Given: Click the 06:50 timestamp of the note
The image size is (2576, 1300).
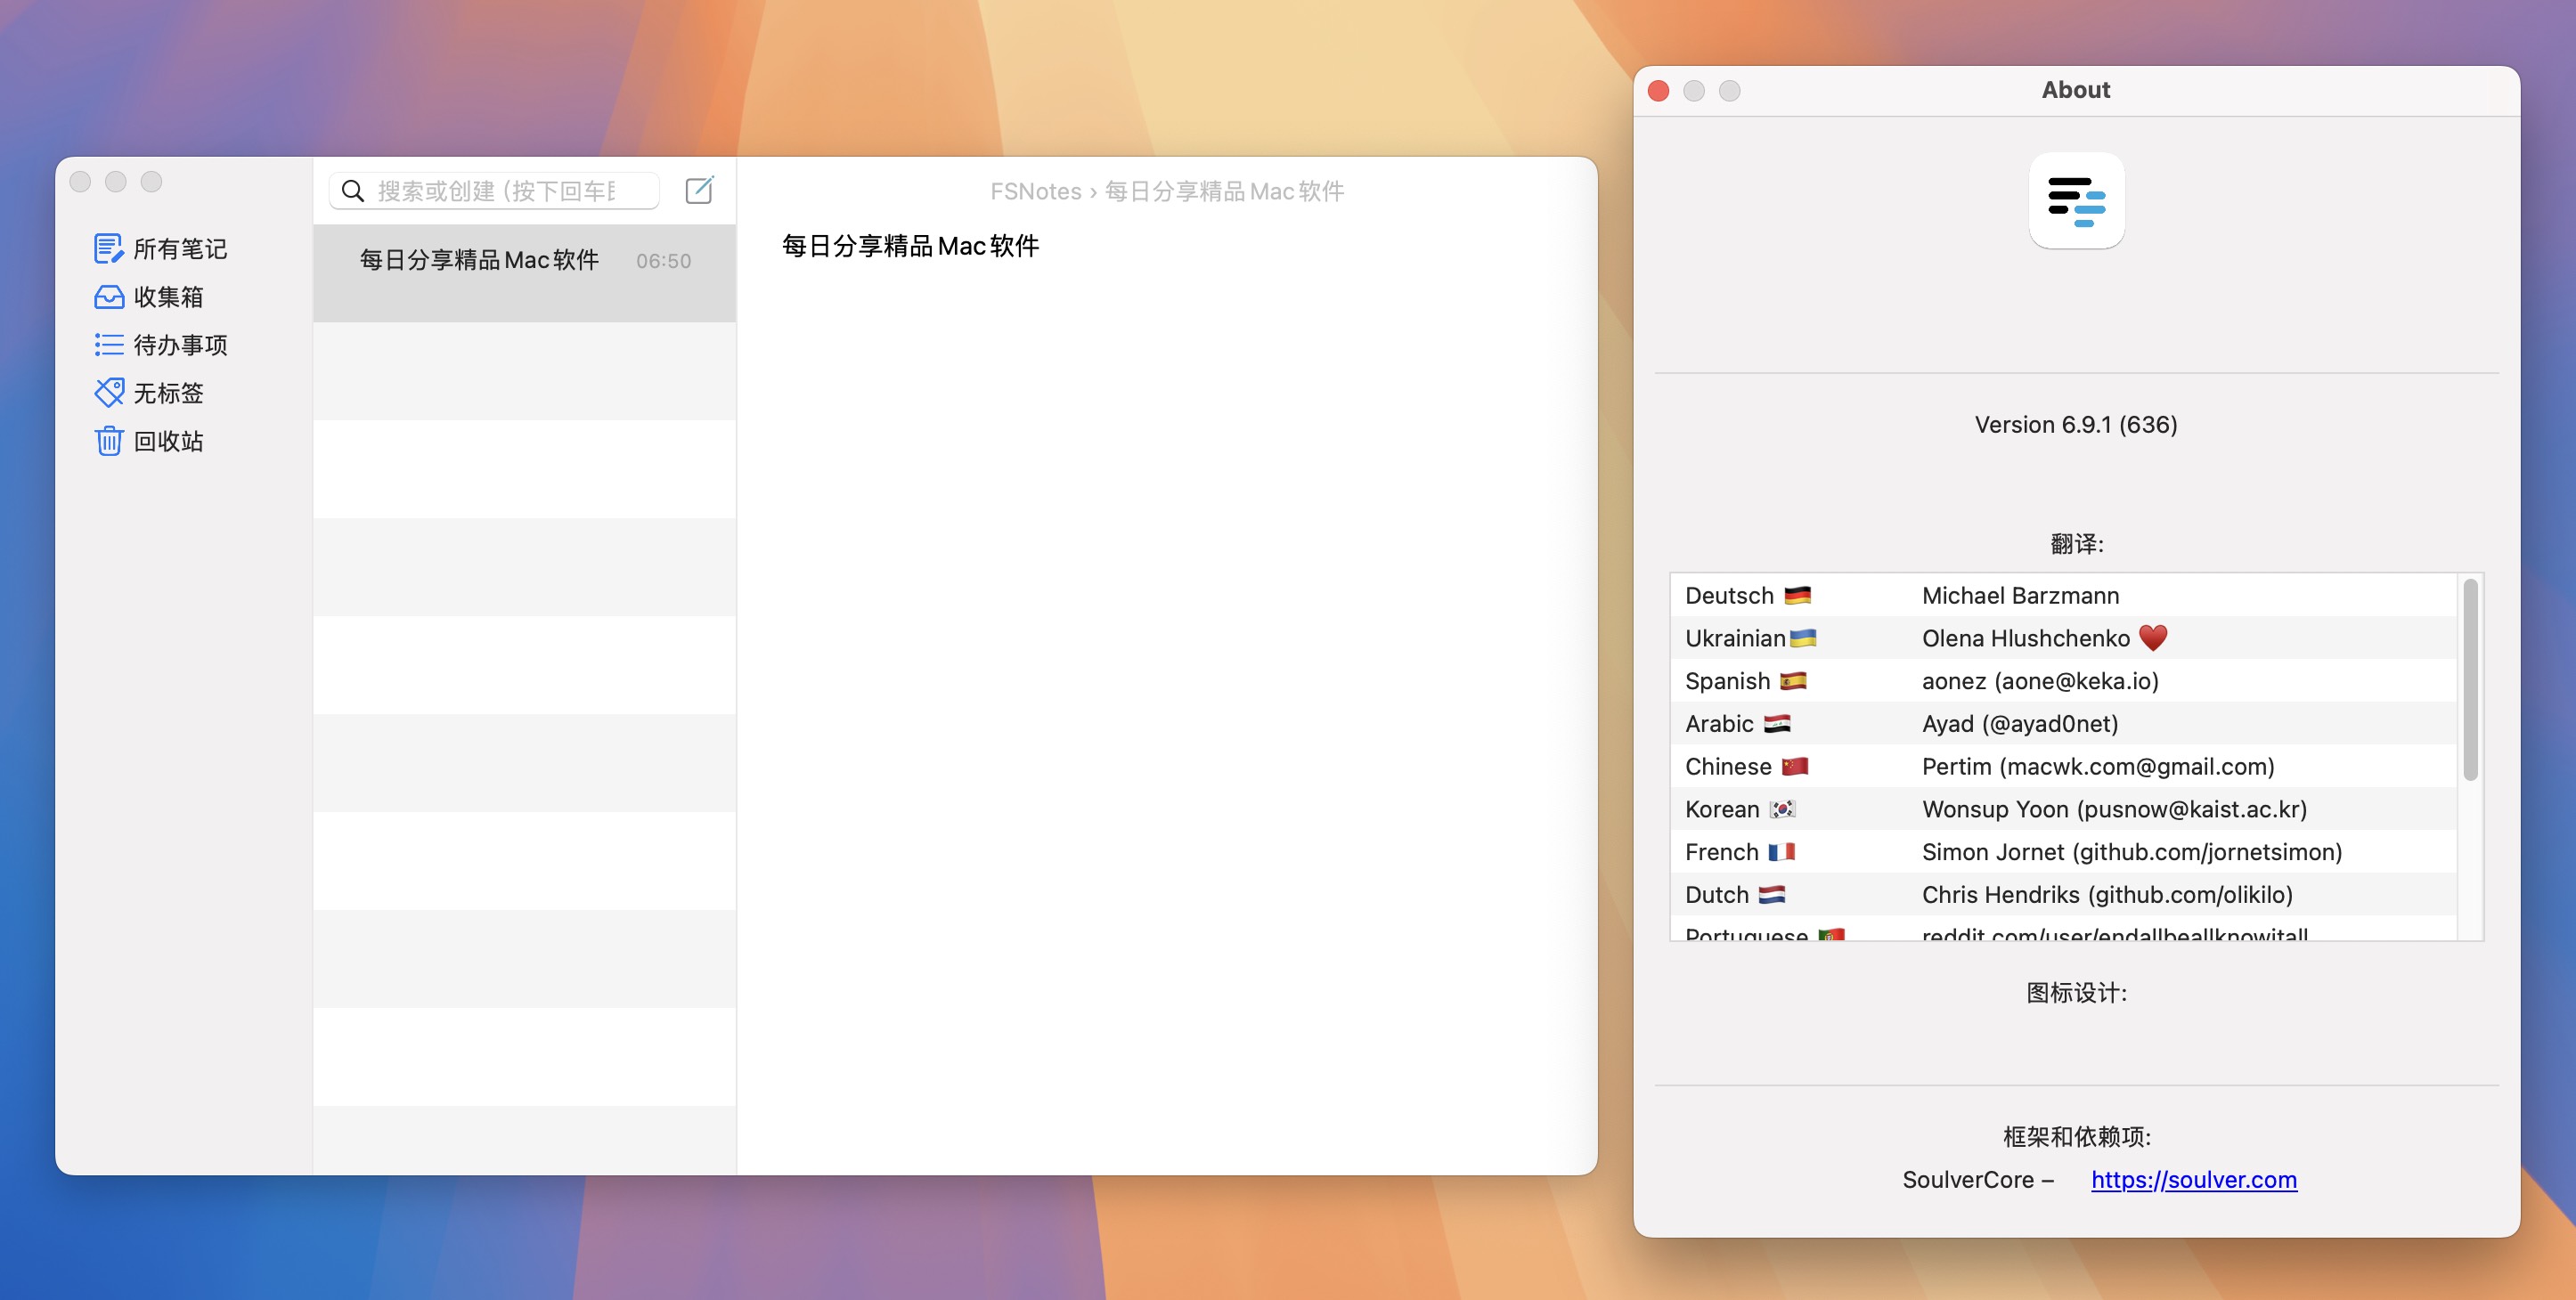Looking at the screenshot, I should click(x=663, y=261).
